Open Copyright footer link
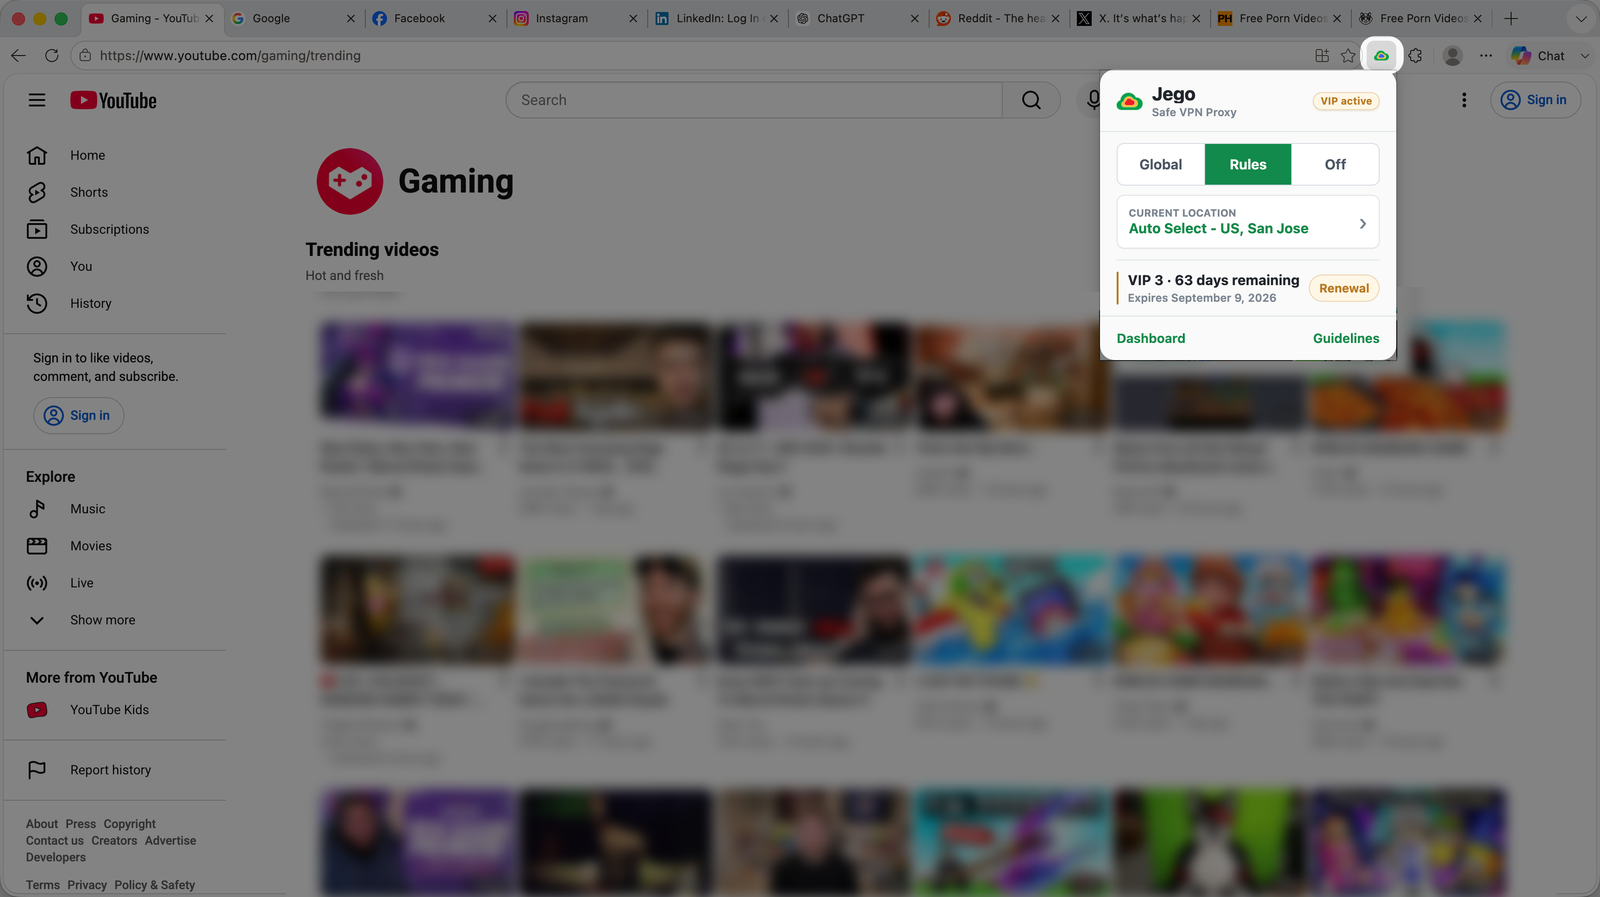The image size is (1600, 897). point(130,824)
